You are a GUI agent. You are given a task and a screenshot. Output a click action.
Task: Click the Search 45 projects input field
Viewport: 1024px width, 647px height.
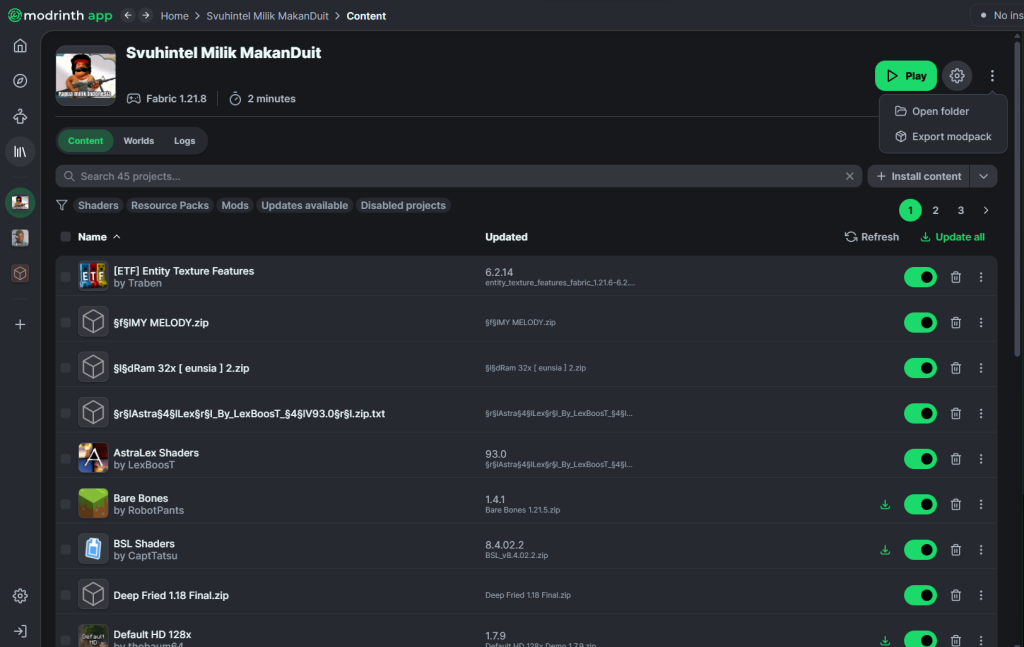pos(450,176)
